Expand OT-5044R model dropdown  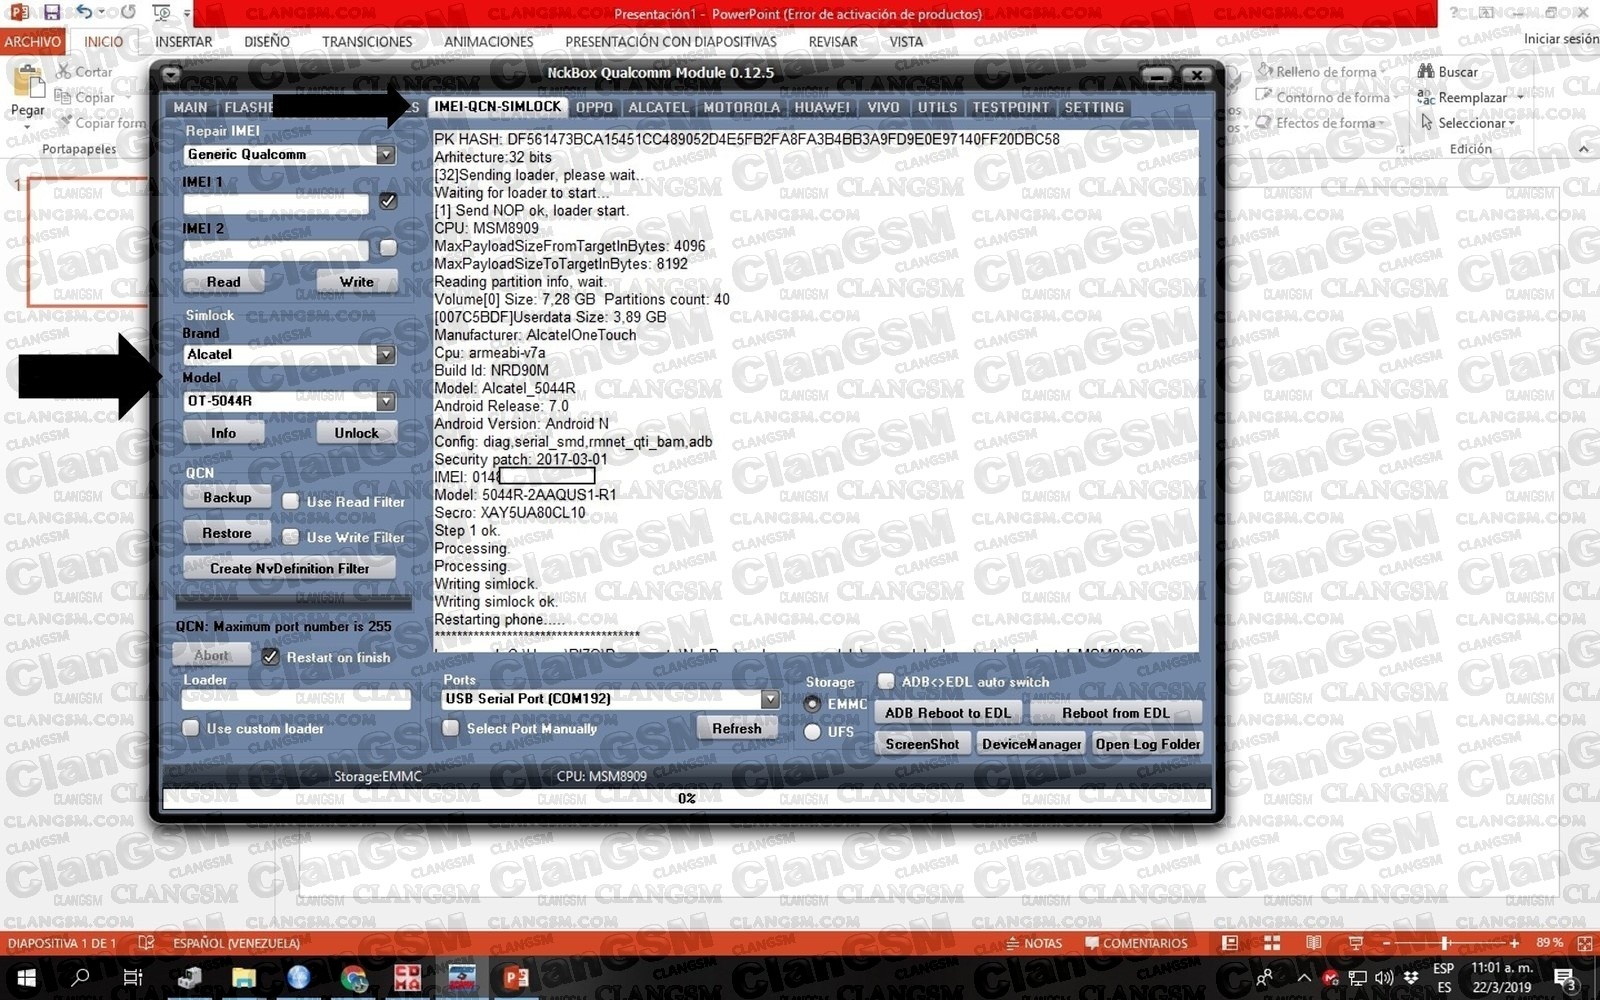pos(386,401)
